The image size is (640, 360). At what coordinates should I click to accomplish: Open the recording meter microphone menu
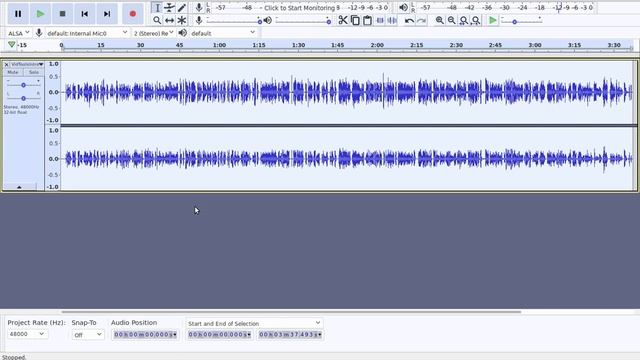point(199,7)
